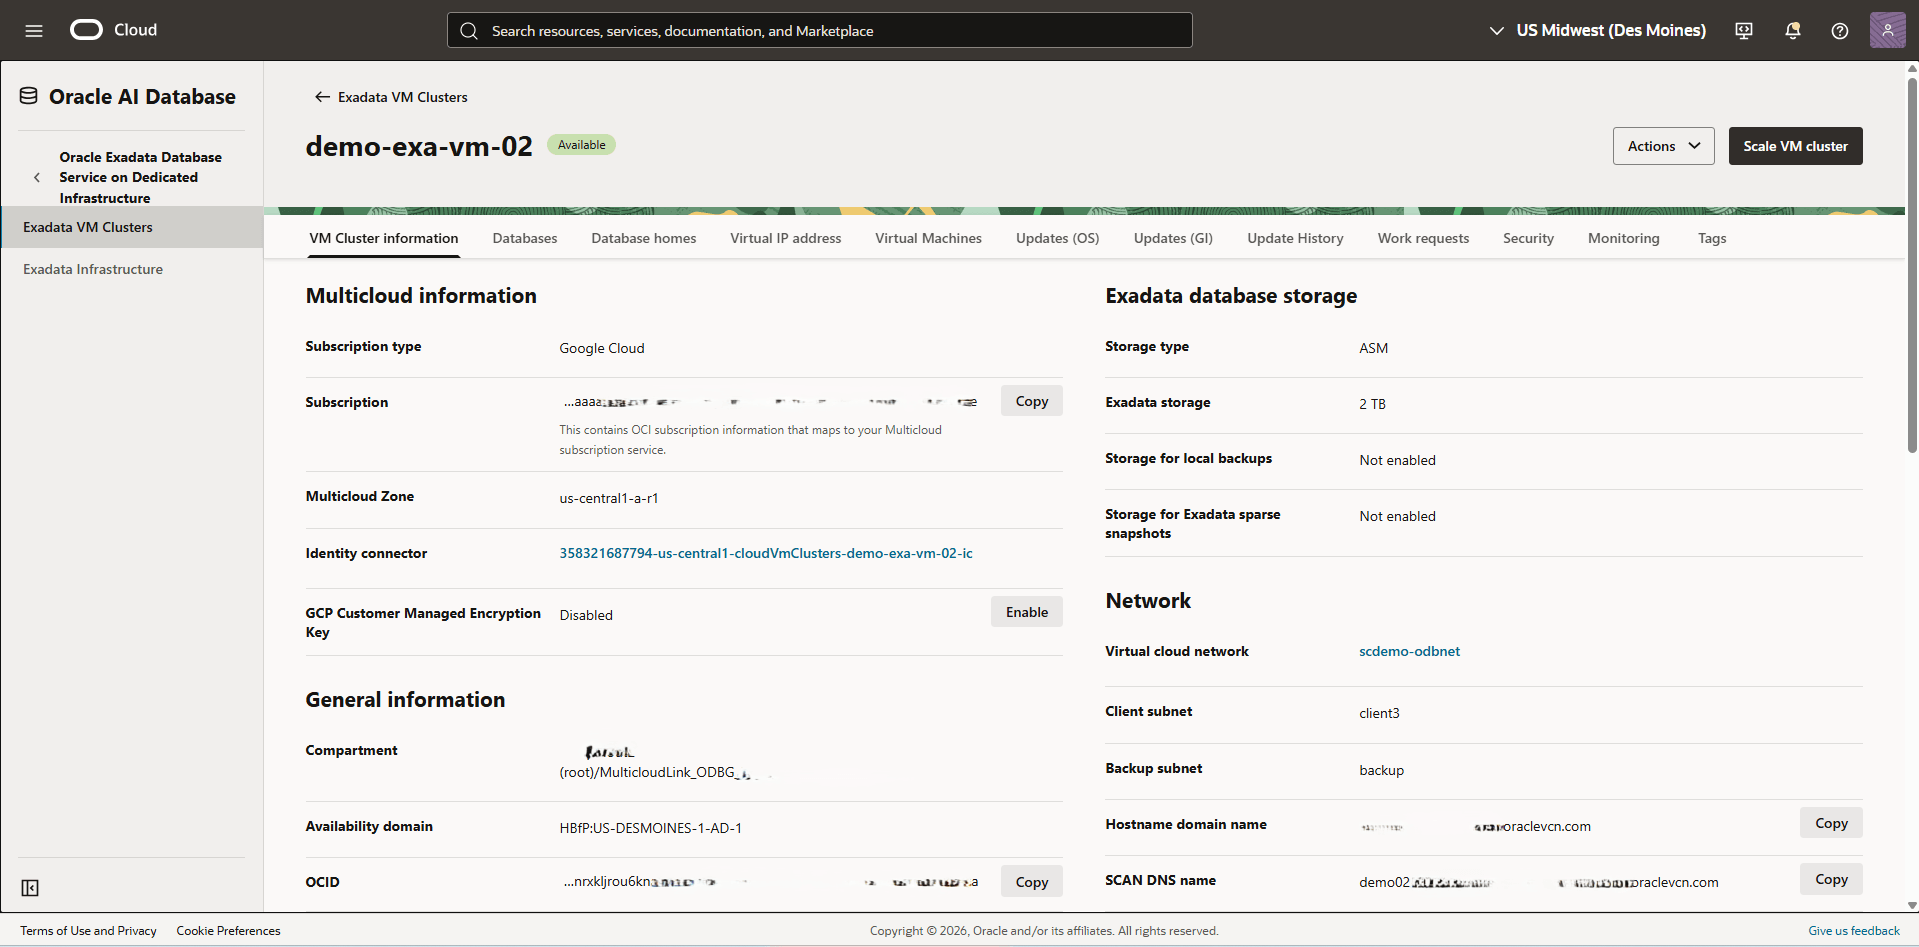Open the Actions dropdown
Image resolution: width=1919 pixels, height=947 pixels.
tap(1662, 145)
